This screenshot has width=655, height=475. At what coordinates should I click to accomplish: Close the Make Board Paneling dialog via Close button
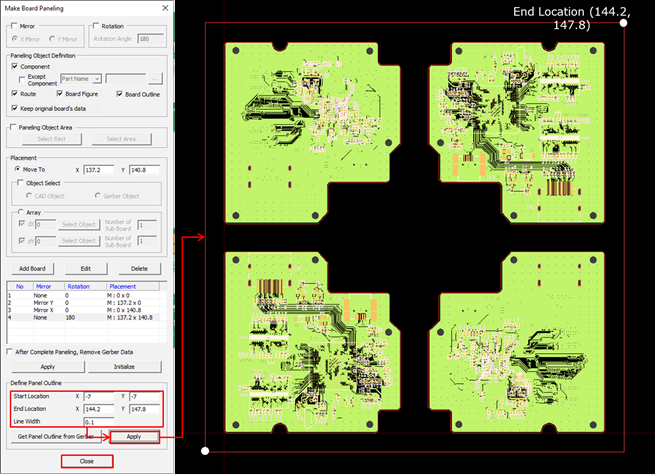click(86, 461)
